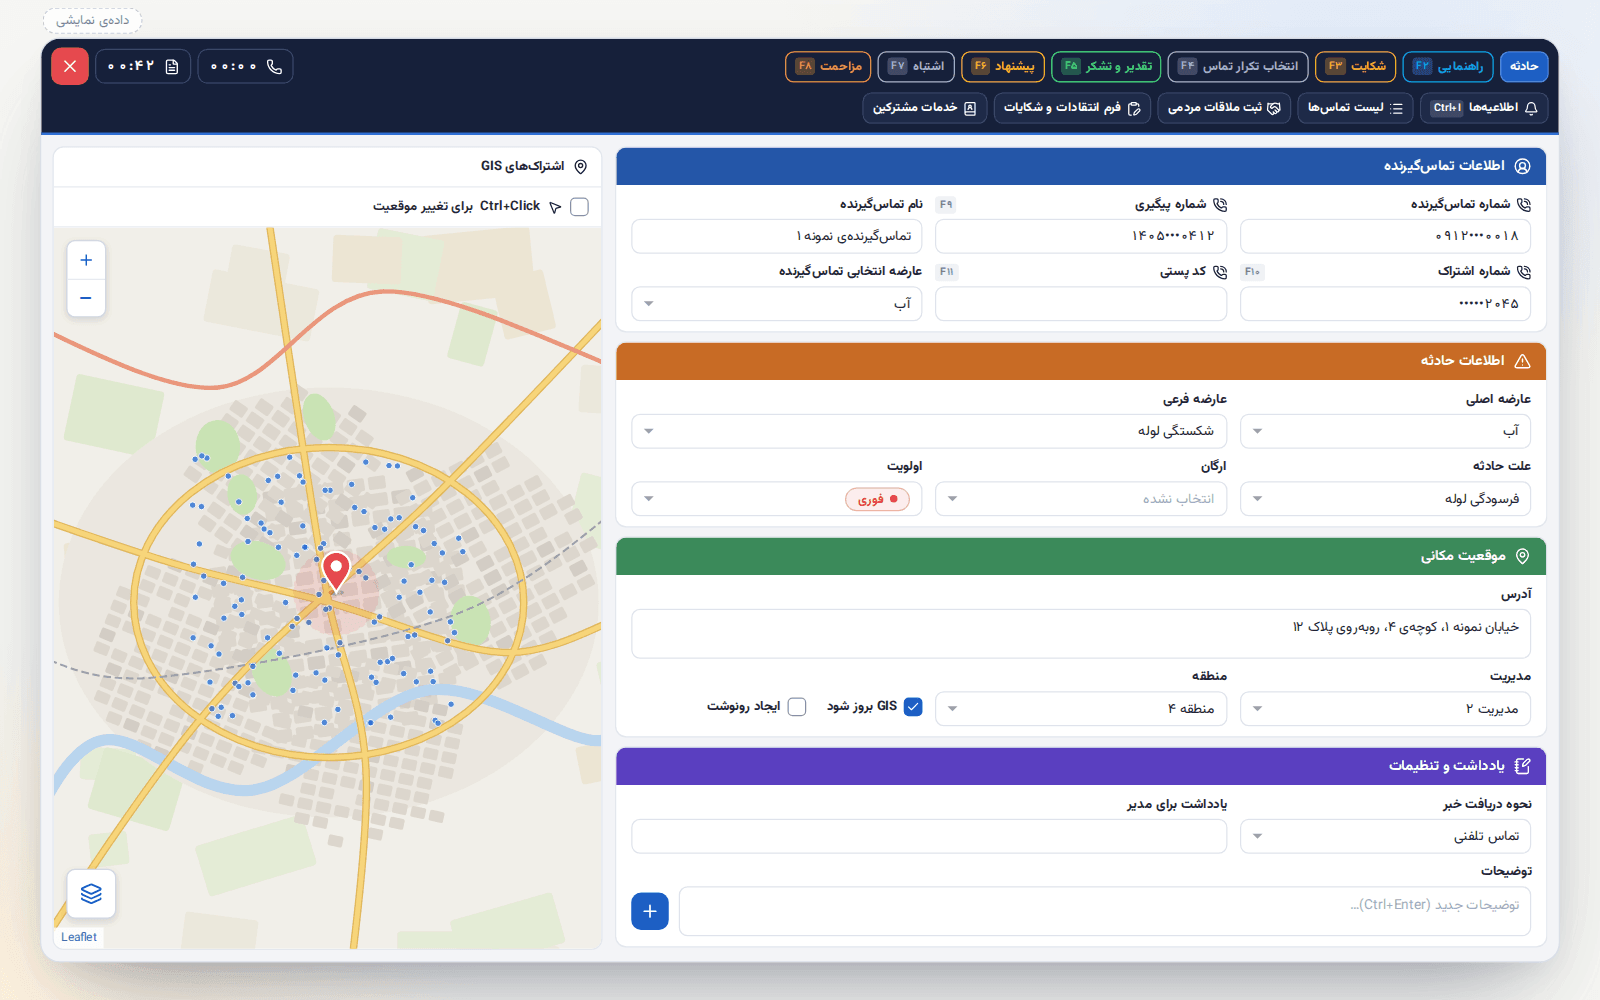Check ایجاد رونوشت checkbox

coord(797,707)
